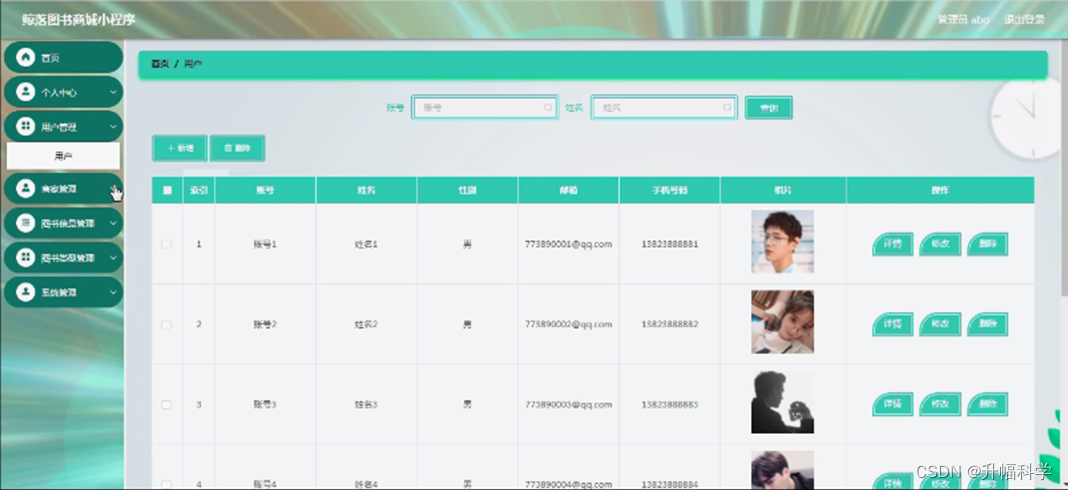1068x490 pixels.
Task: Collapse the 用户管理 menu chevron
Action: [x=113, y=127]
